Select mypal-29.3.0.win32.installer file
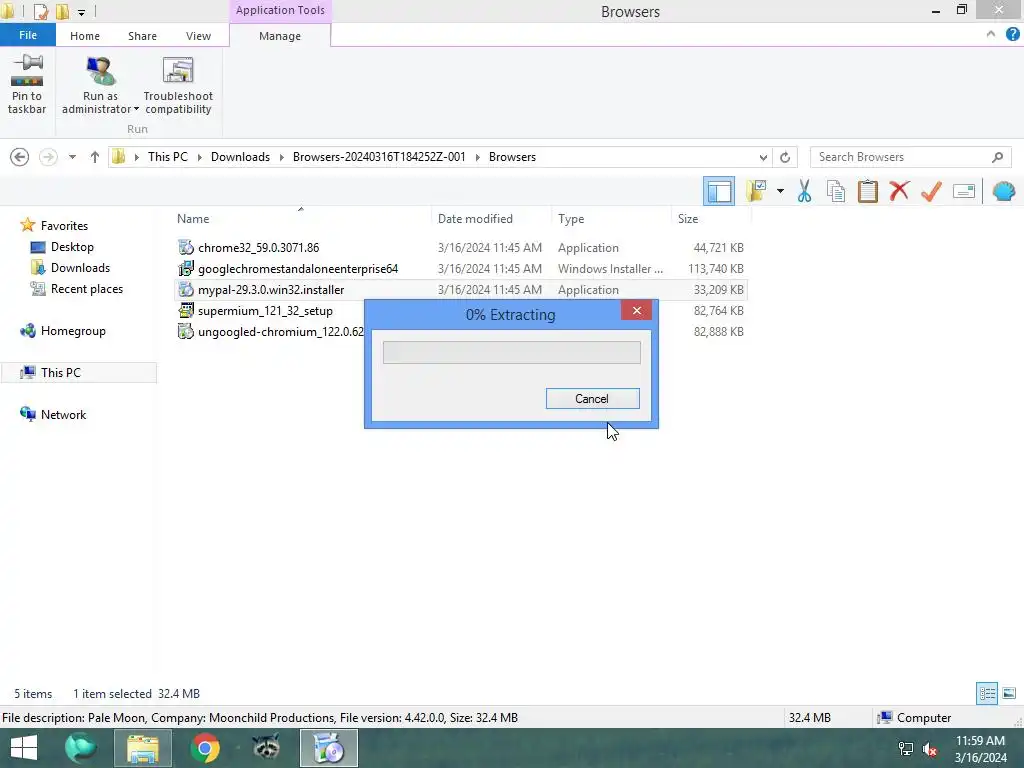Viewport: 1024px width, 768px height. pos(271,289)
